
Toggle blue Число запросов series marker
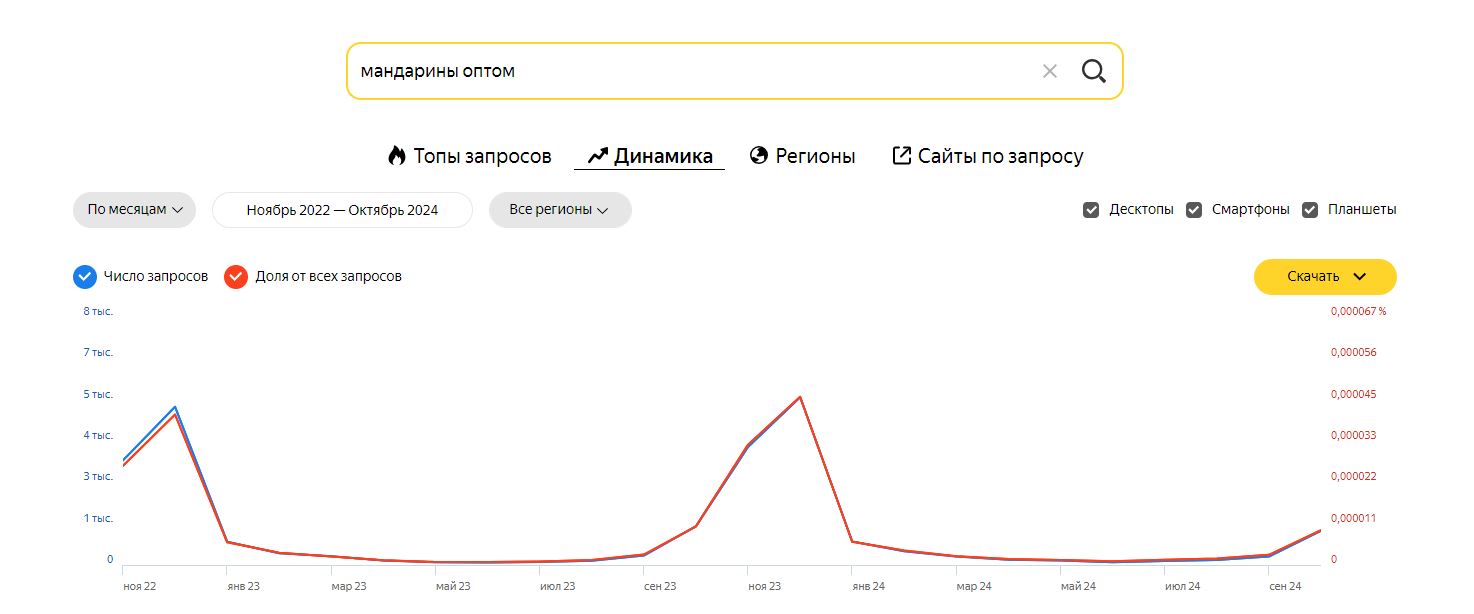[x=85, y=277]
